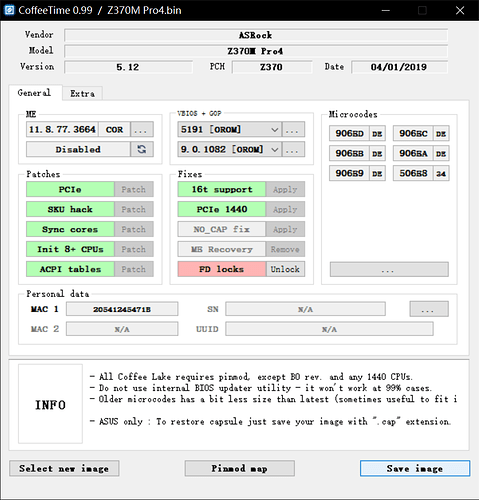Click the UUID field

pyautogui.click(x=329, y=329)
